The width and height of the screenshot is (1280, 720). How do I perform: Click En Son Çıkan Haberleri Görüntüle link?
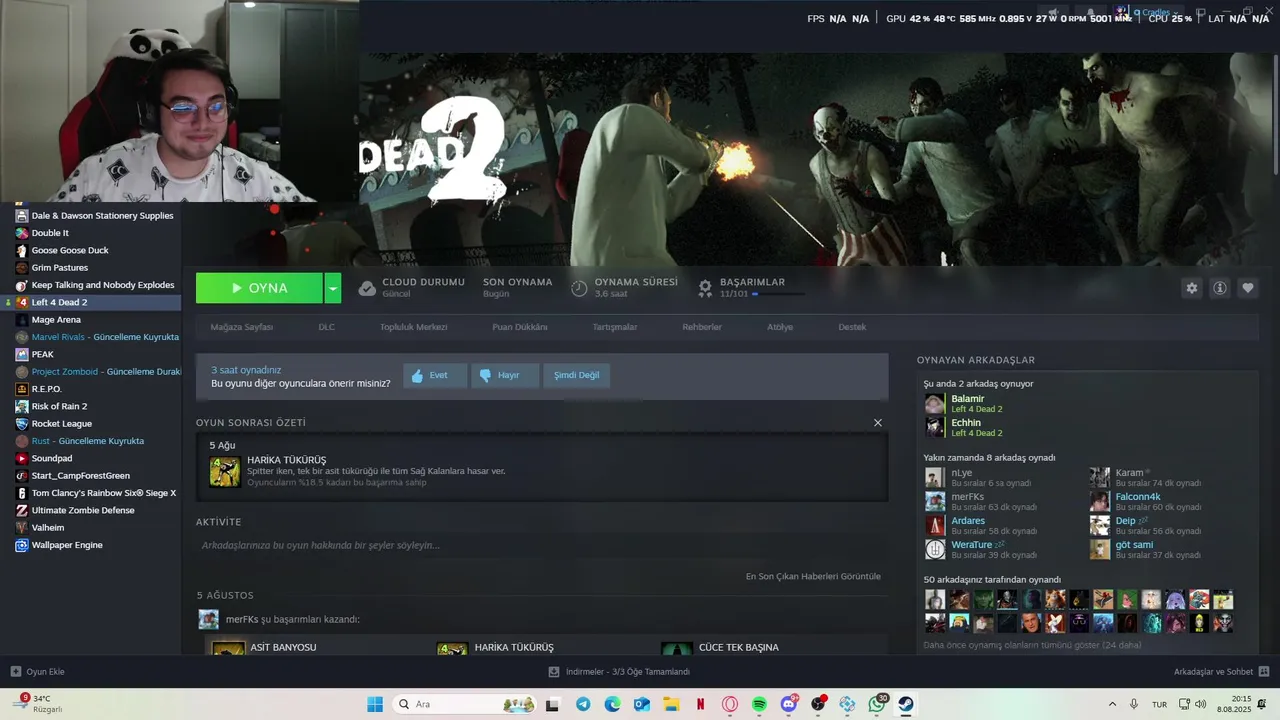click(813, 576)
